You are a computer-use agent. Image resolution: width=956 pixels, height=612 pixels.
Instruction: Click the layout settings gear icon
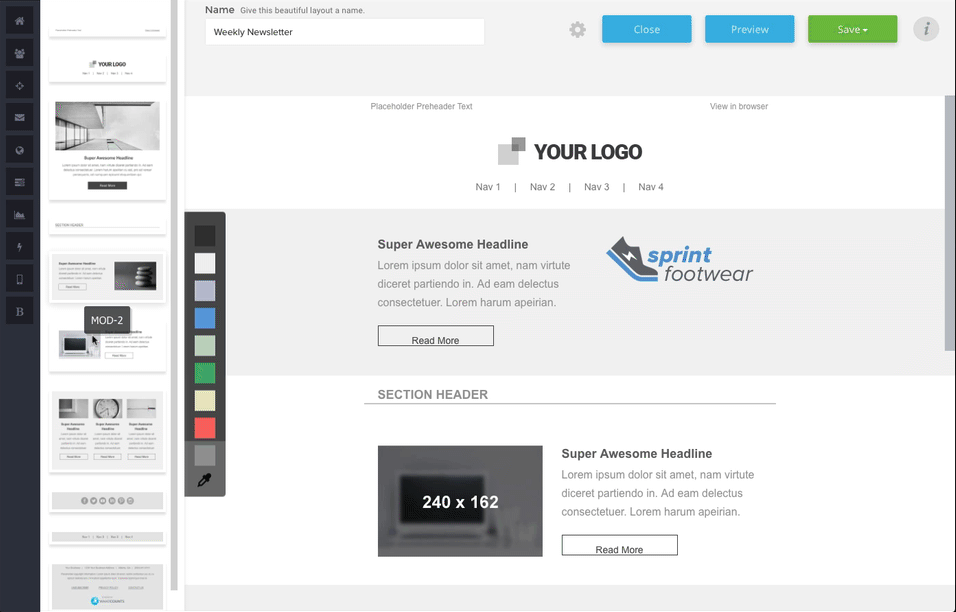tap(577, 30)
